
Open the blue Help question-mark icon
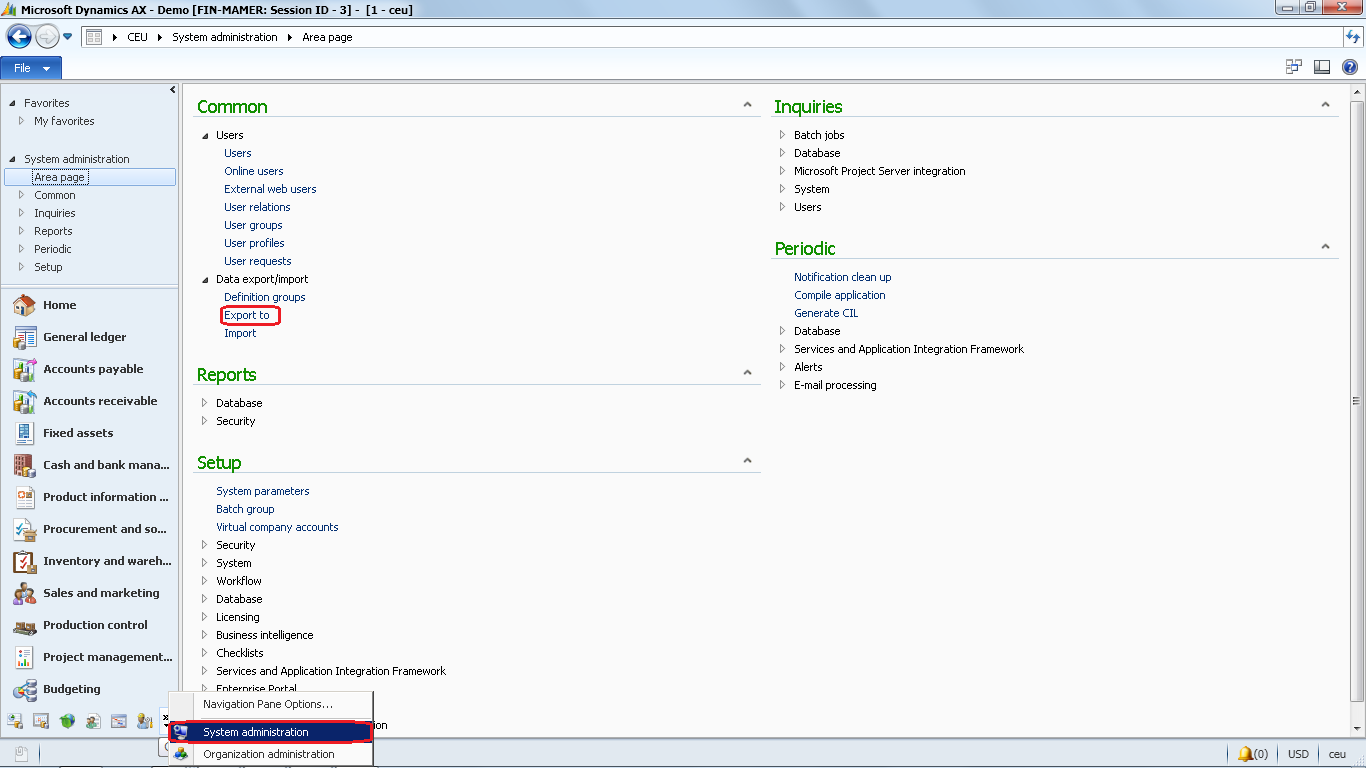[1349, 67]
